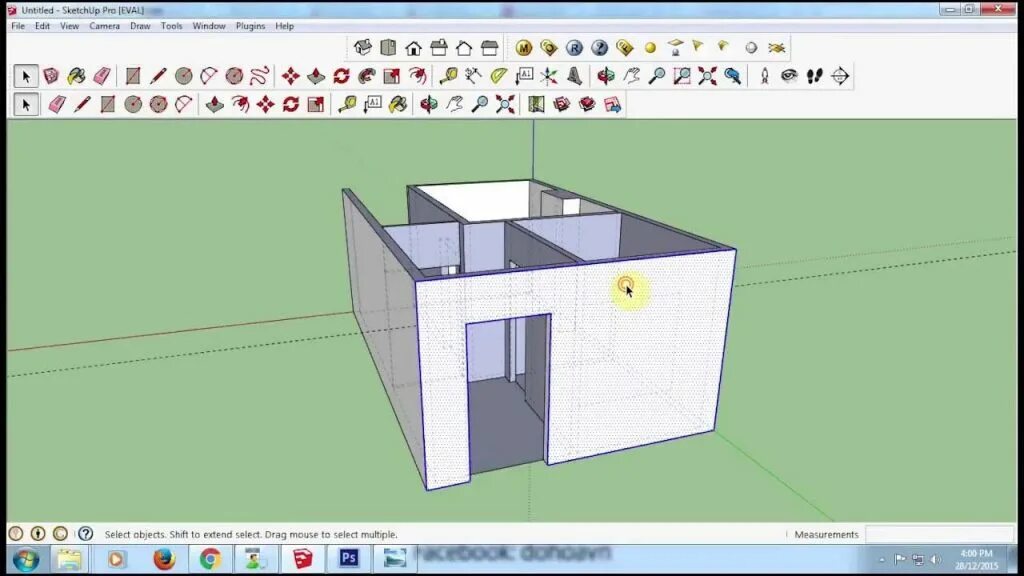Switch to Iso view icon
This screenshot has height=576, width=1024.
tap(363, 47)
